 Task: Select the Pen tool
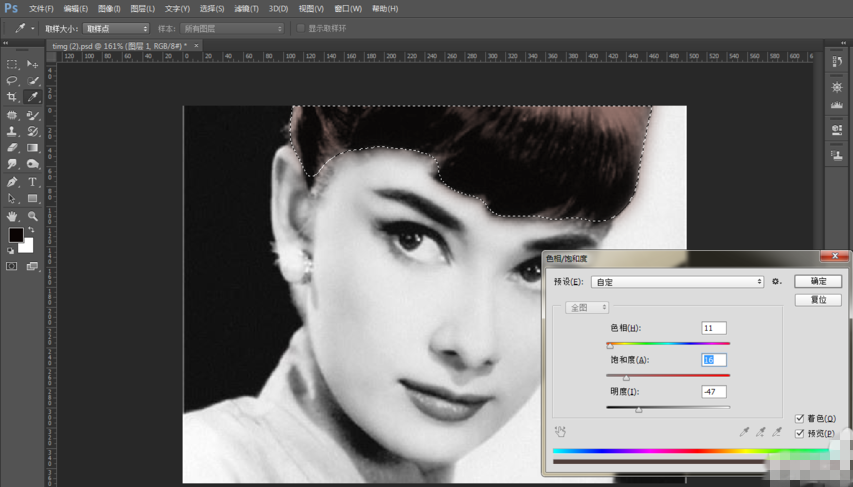(x=12, y=182)
